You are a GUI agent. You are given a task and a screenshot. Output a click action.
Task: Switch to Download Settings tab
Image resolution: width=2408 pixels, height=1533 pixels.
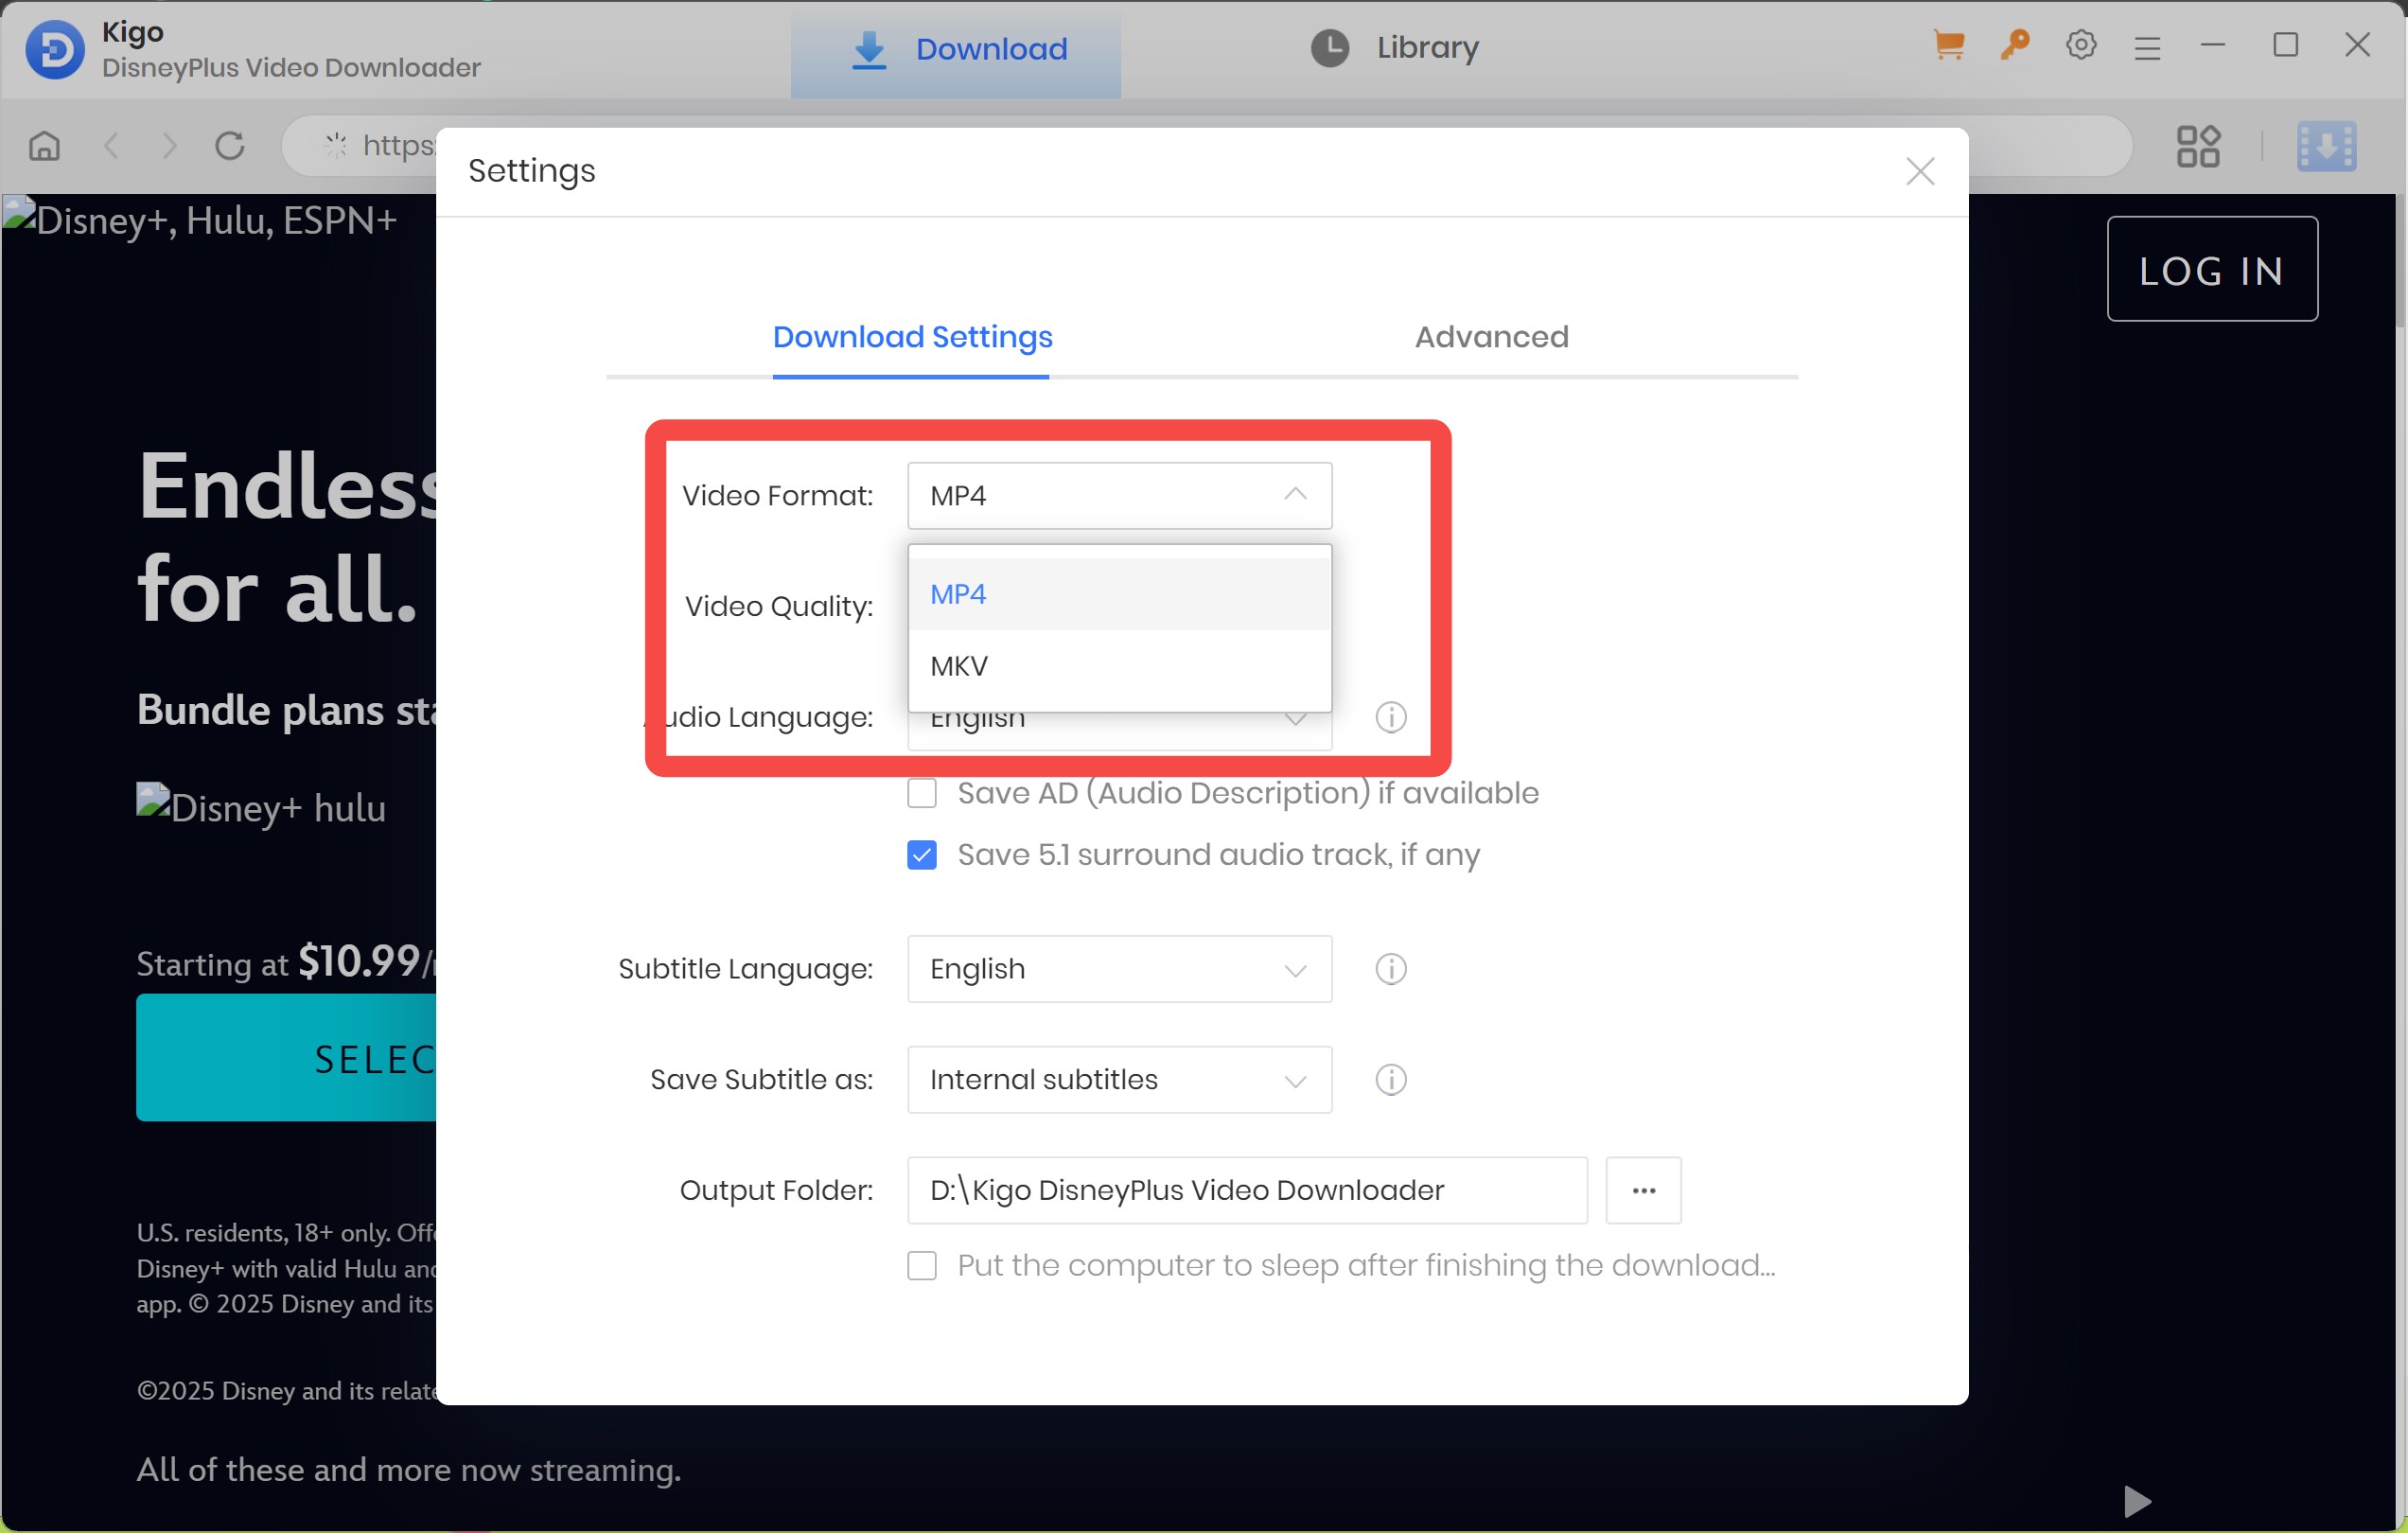[x=912, y=337]
